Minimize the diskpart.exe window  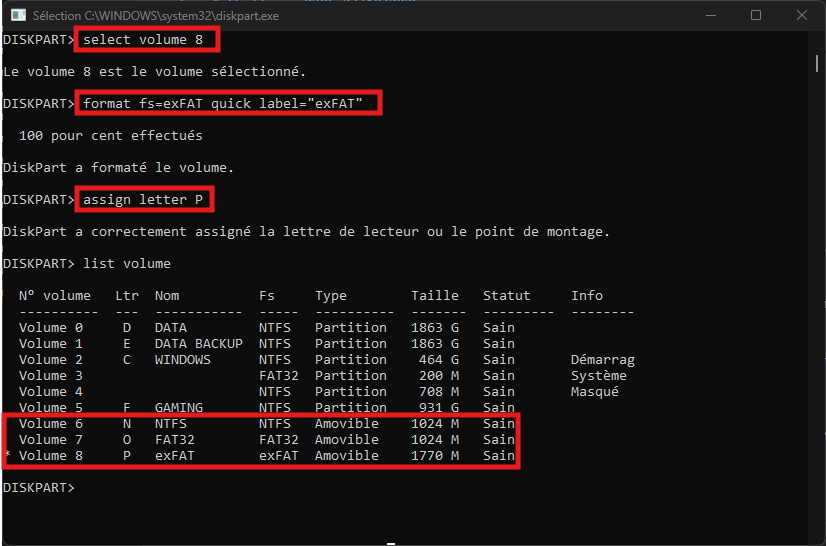click(x=710, y=15)
